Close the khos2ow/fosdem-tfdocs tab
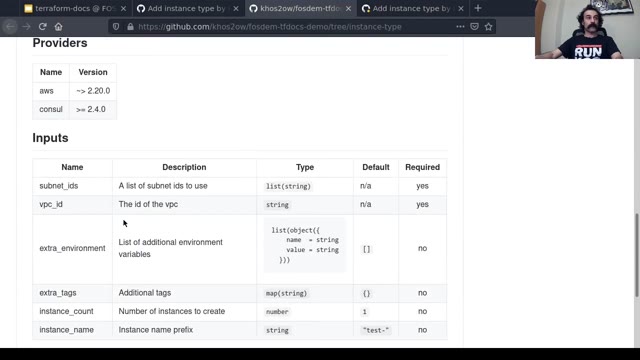Viewport: 640px width, 360px height. [348, 8]
